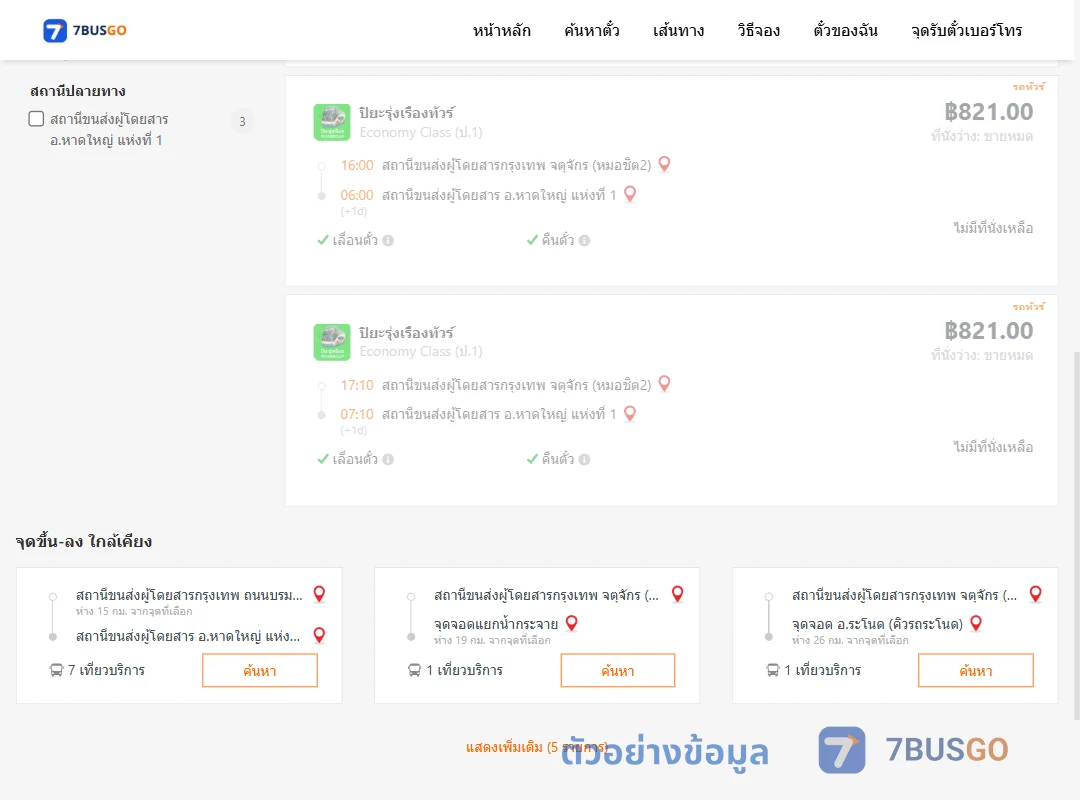Open the ค้นหาตั๋ว menu item

point(592,30)
